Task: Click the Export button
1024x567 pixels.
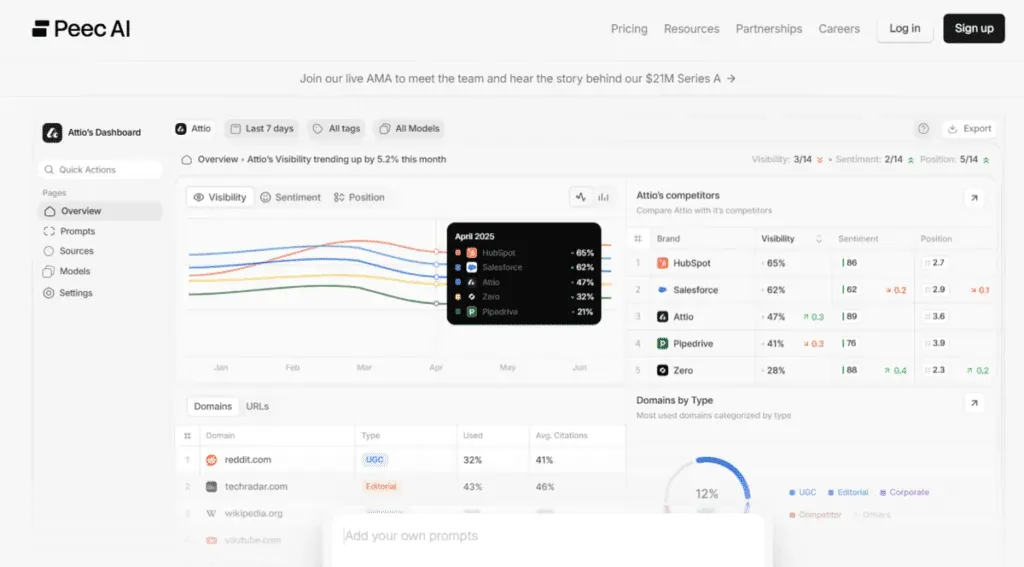Action: (970, 129)
